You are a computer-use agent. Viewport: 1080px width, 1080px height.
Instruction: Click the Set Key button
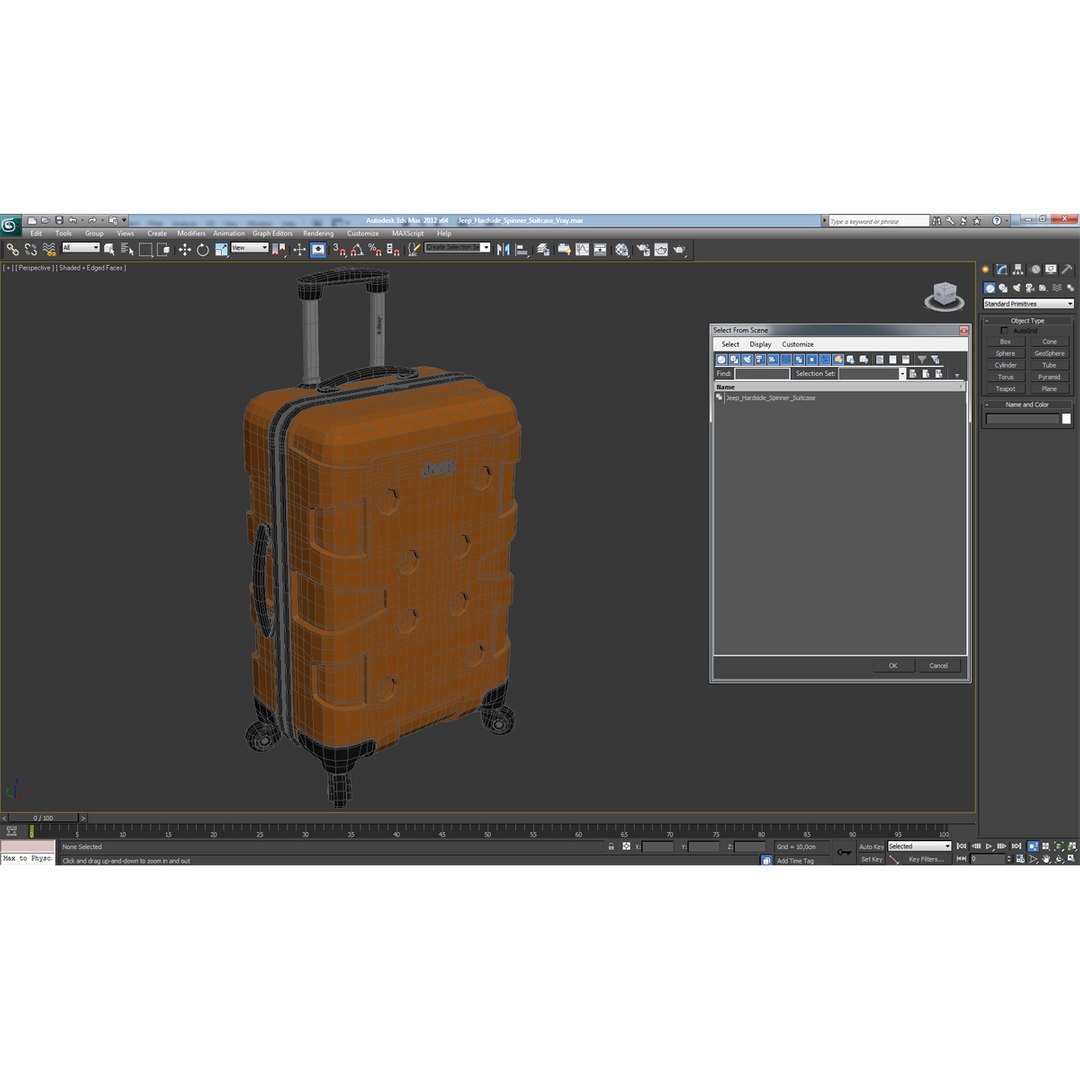pyautogui.click(x=871, y=860)
